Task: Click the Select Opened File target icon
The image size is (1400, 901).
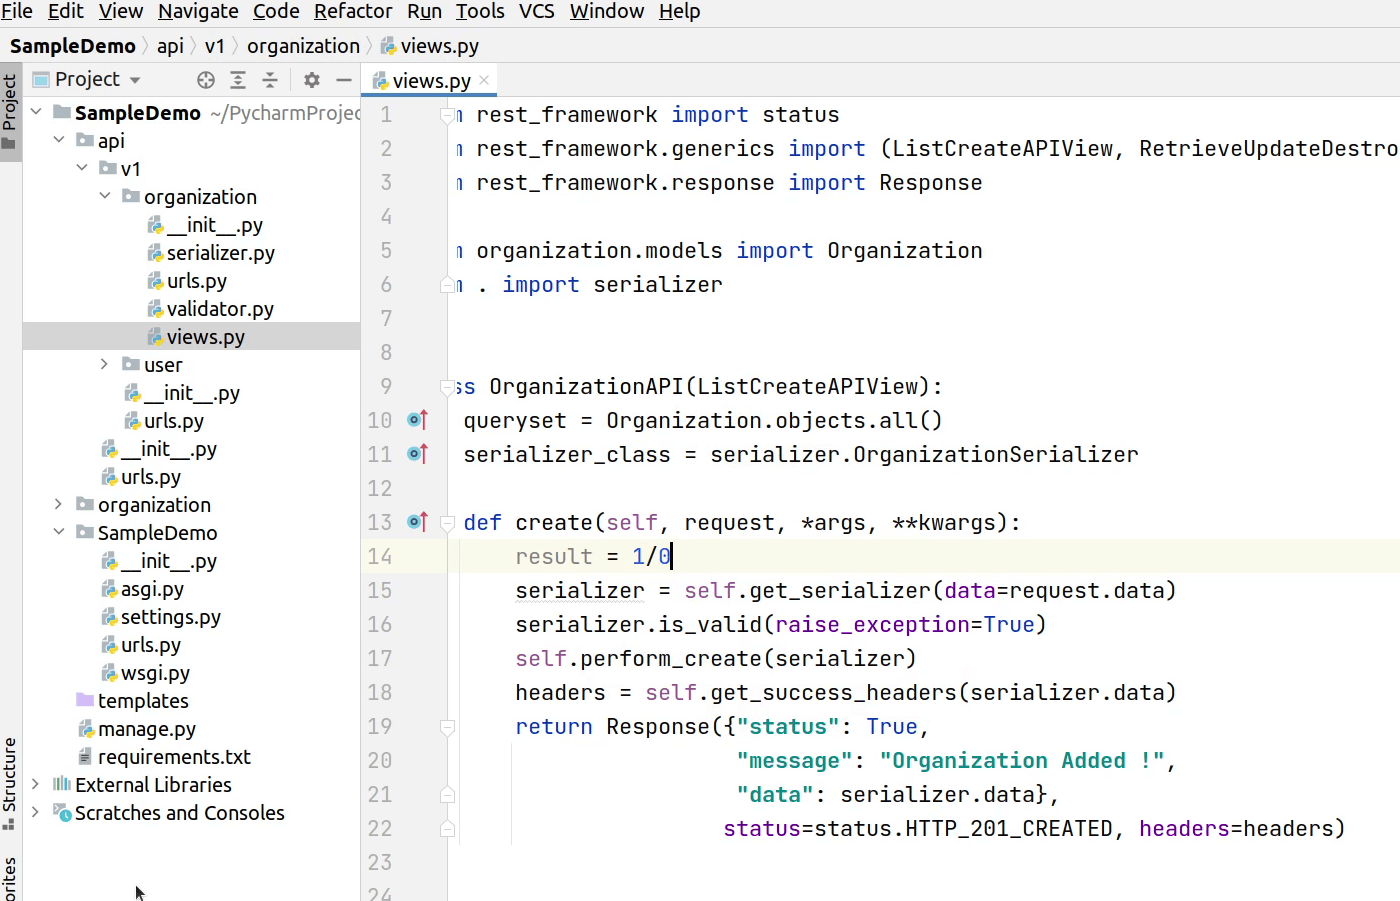Action: tap(205, 79)
